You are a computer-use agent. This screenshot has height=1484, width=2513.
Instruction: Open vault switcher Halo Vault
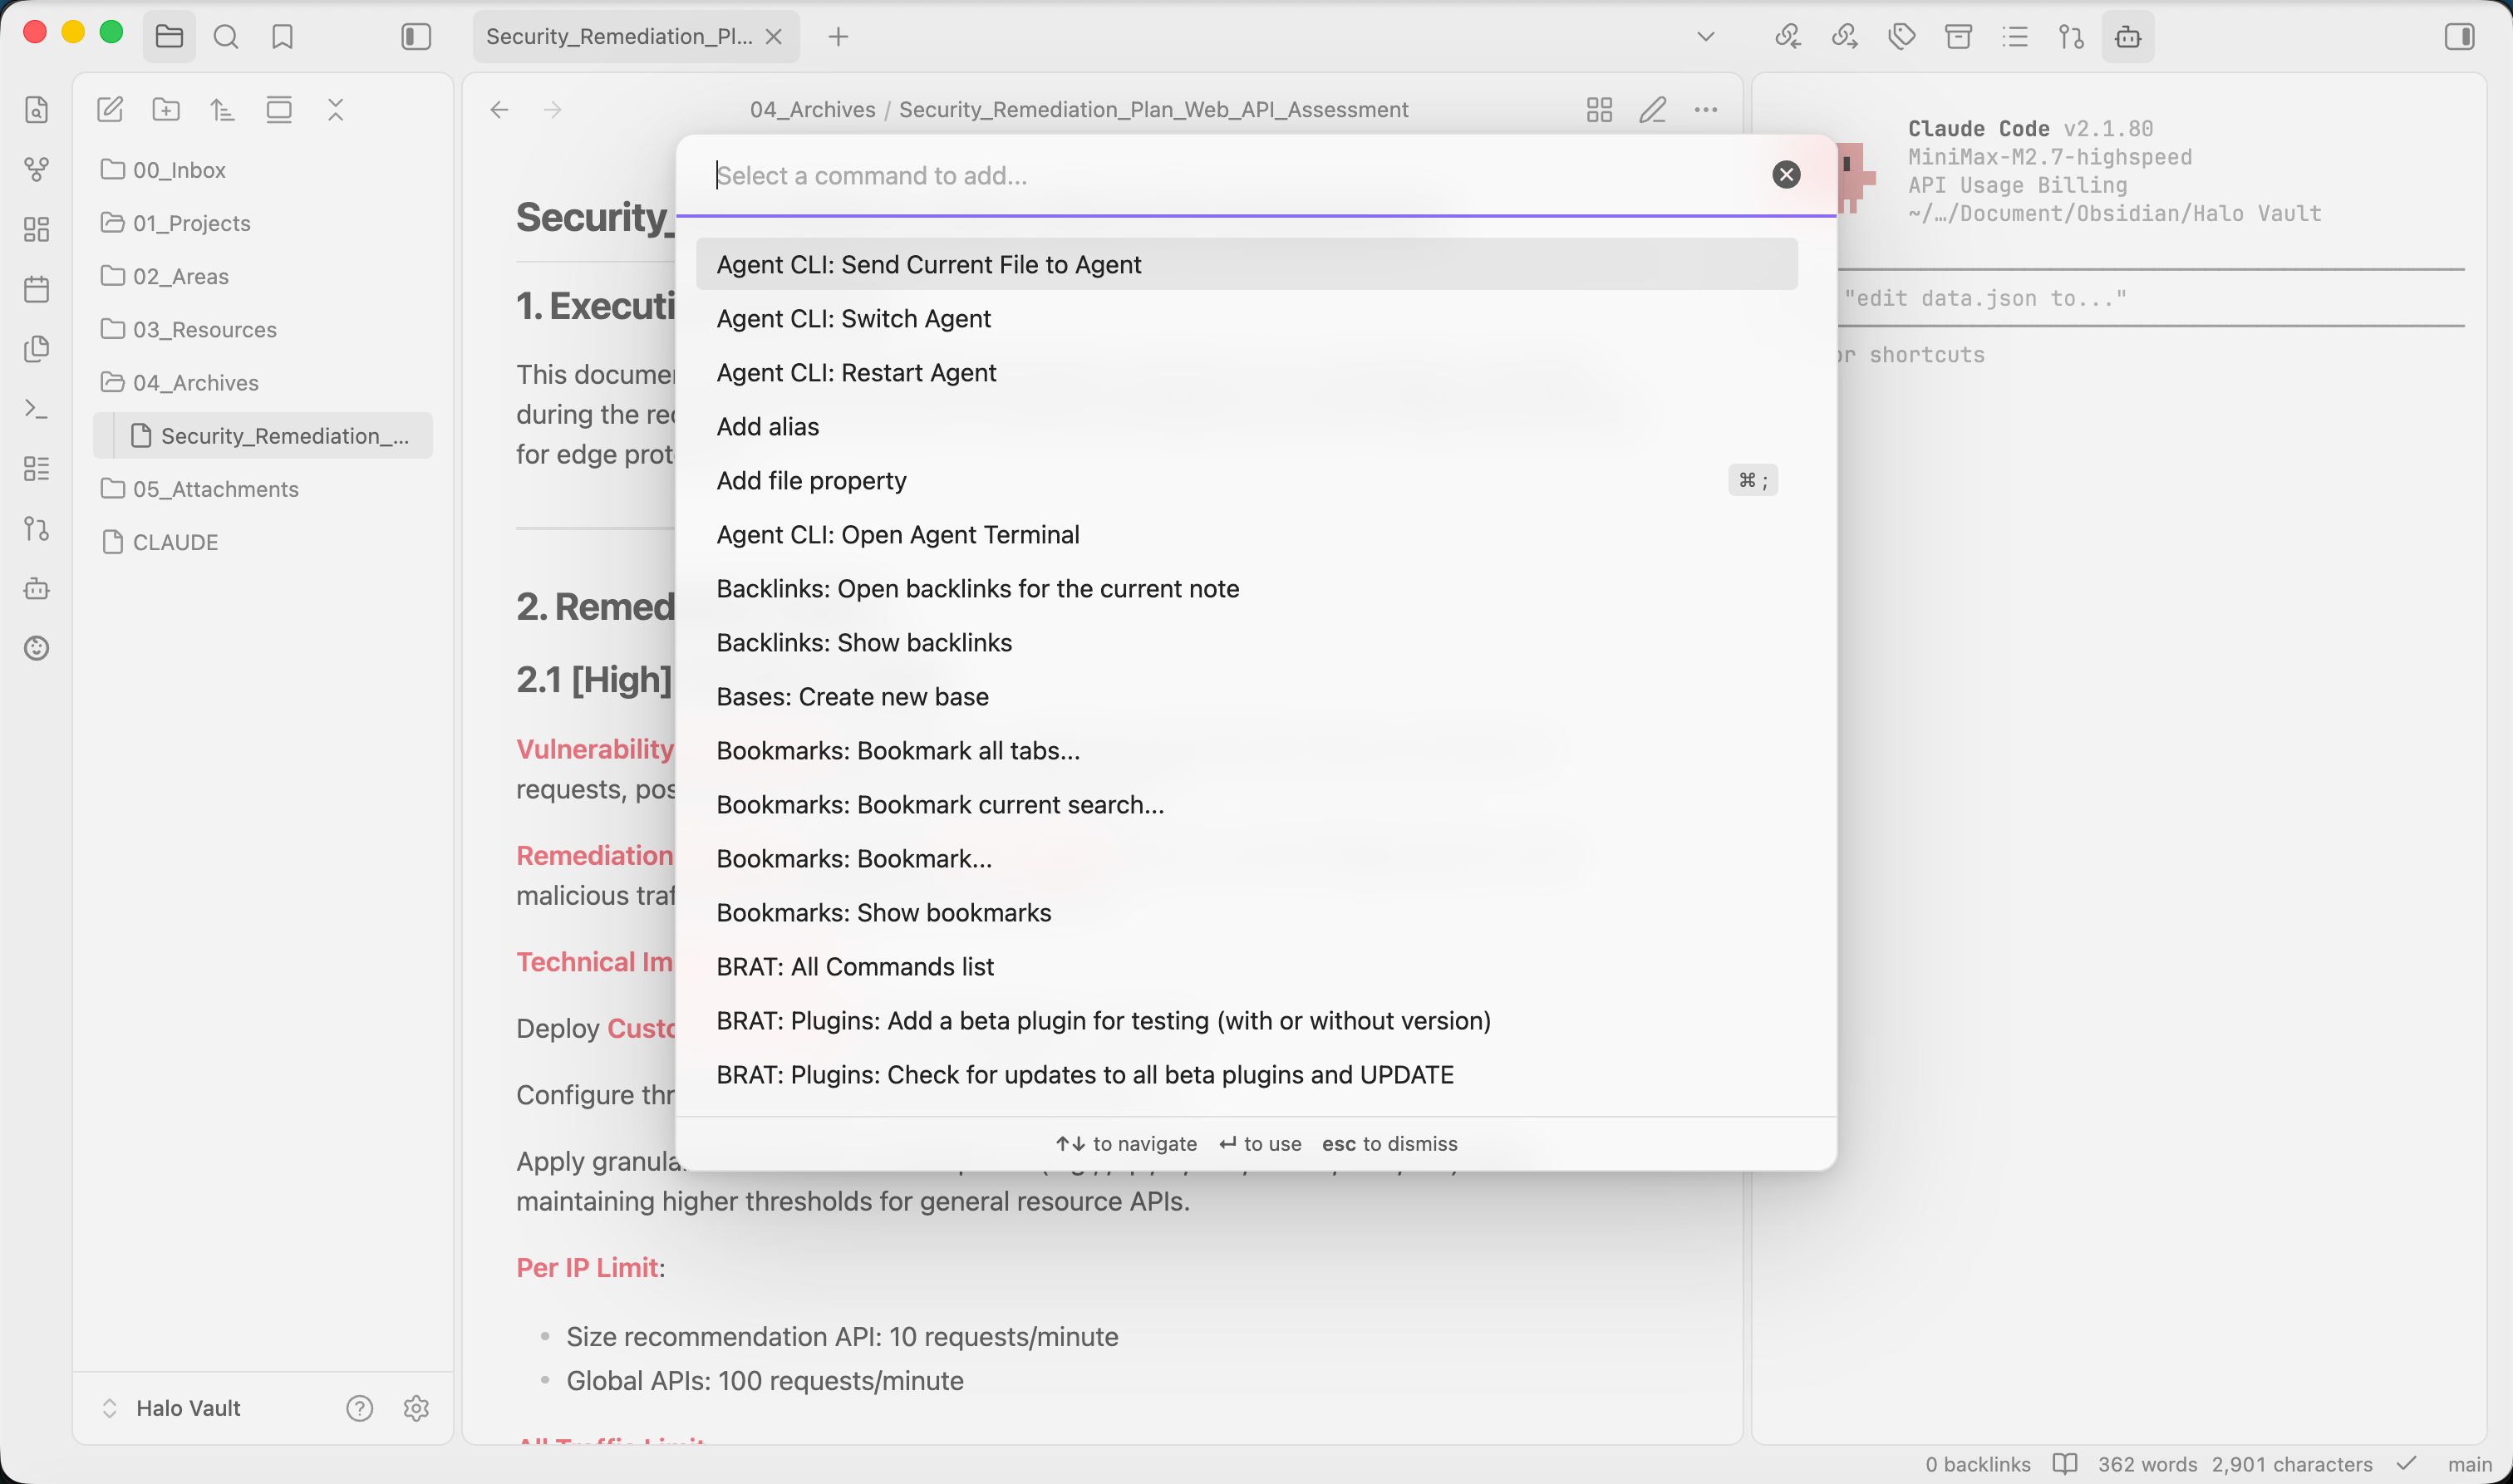pos(187,1408)
